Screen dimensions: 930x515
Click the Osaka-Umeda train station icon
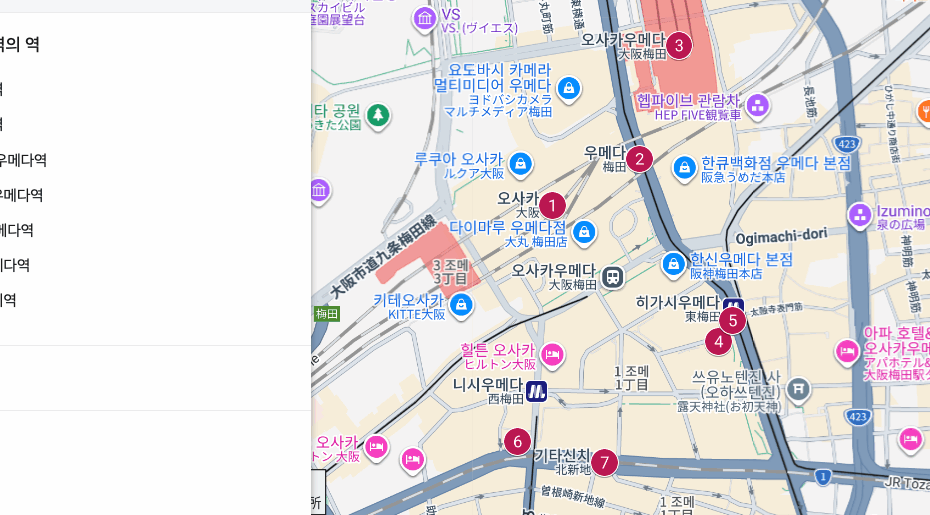pyautogui.click(x=613, y=277)
